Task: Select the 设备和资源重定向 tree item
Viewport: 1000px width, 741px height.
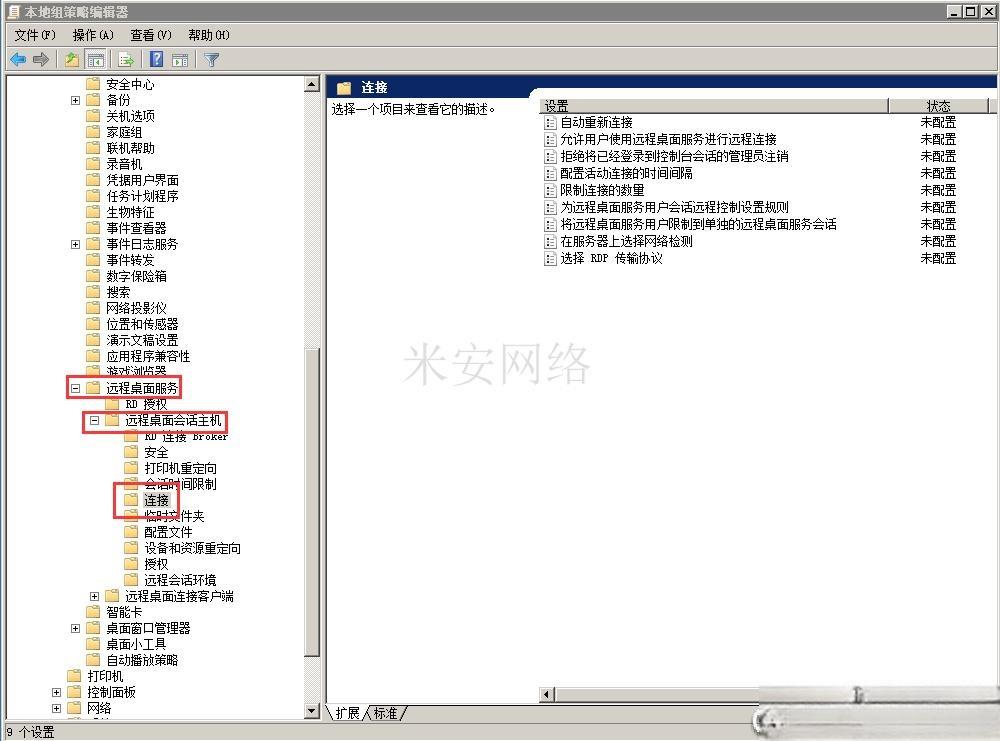Action: tap(193, 548)
